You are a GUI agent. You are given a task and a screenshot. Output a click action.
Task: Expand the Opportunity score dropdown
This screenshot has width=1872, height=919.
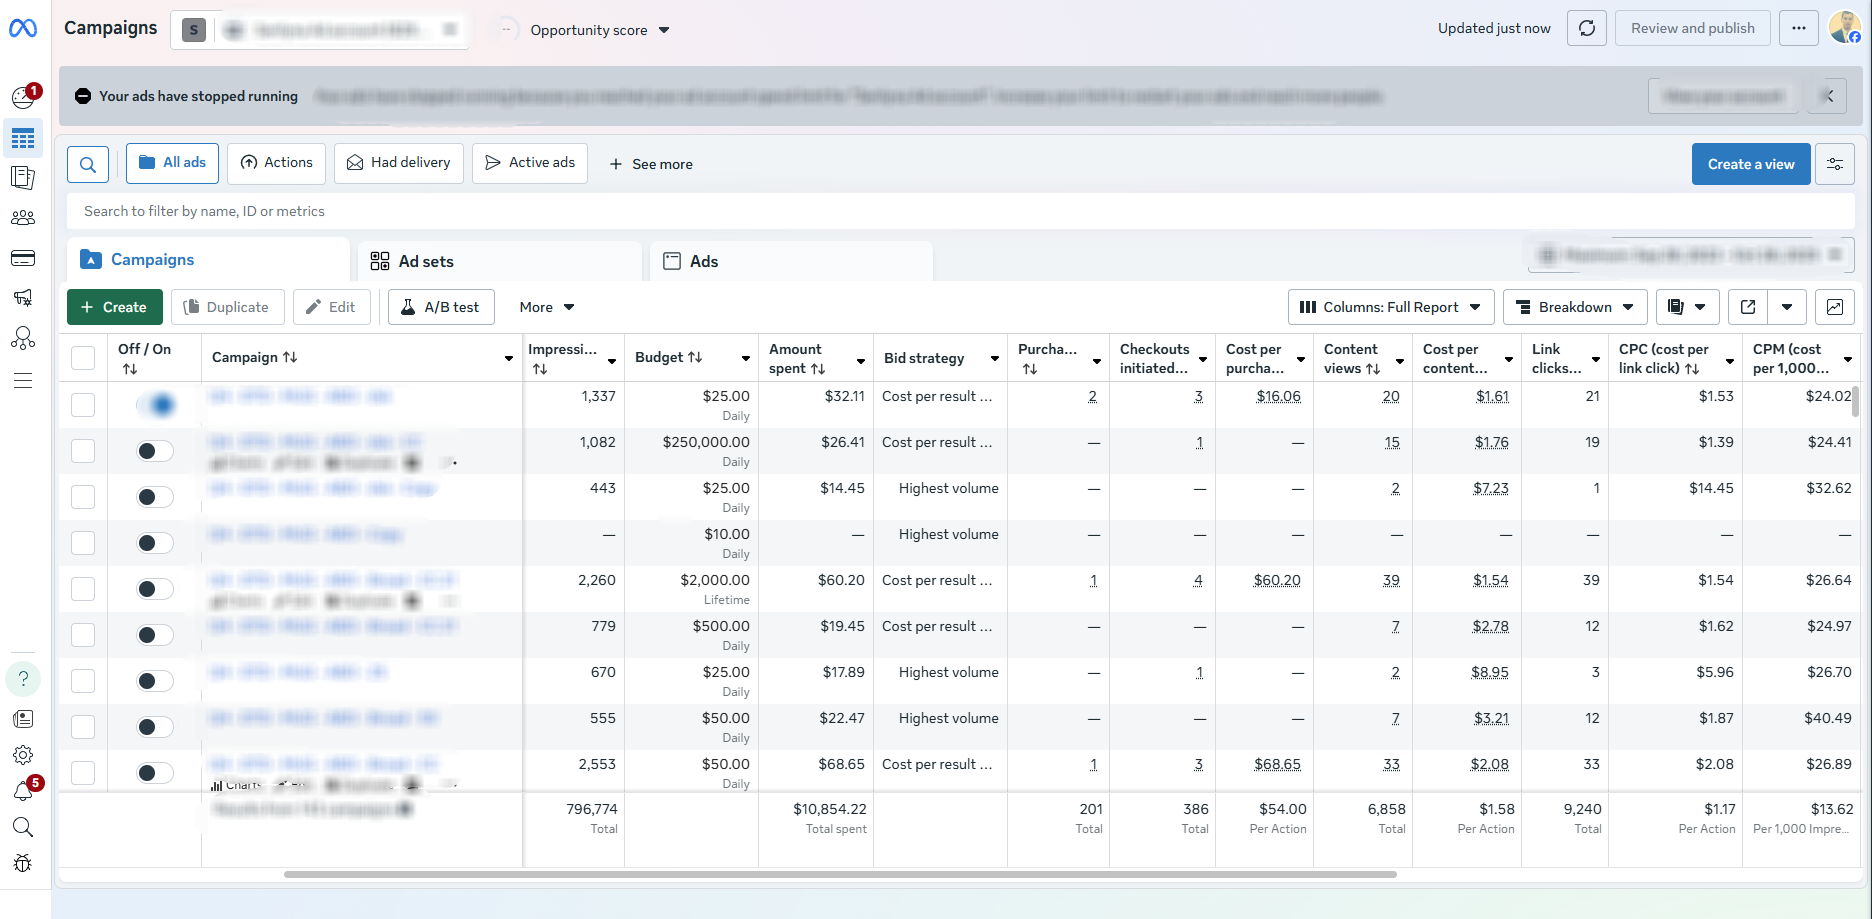click(x=600, y=30)
